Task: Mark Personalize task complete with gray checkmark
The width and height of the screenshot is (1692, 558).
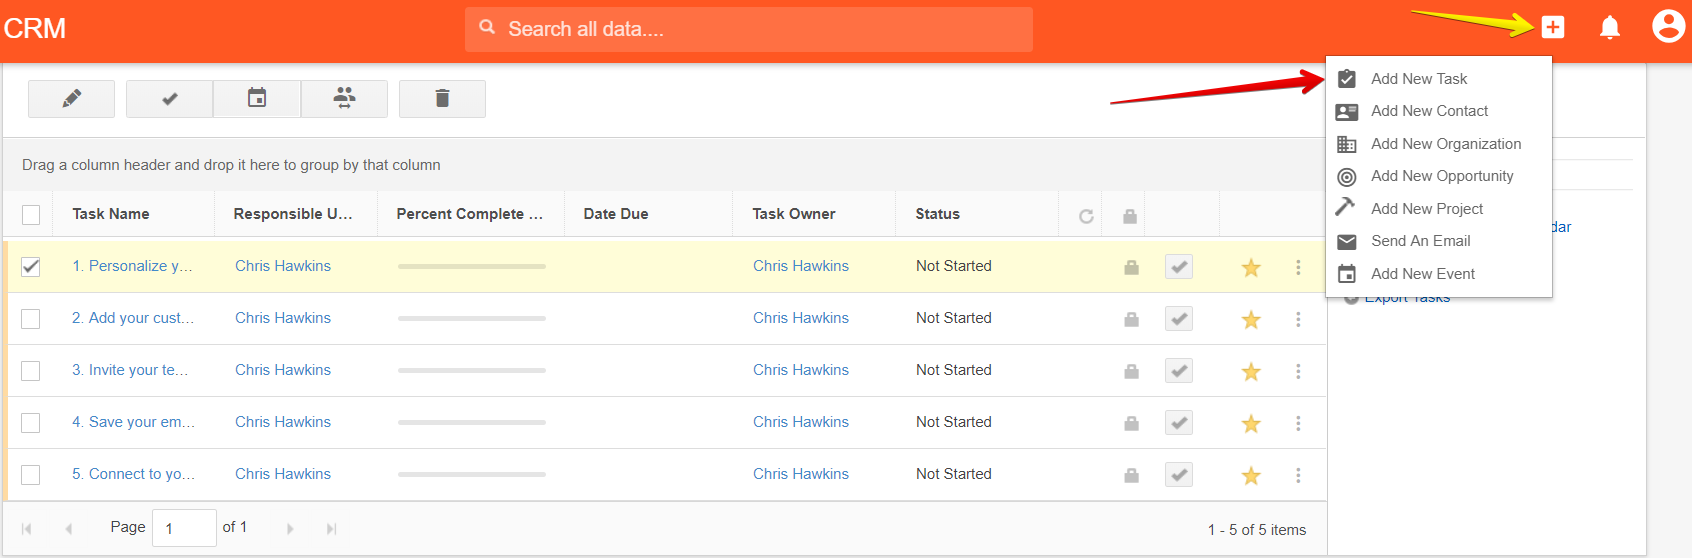Action: (x=1179, y=267)
